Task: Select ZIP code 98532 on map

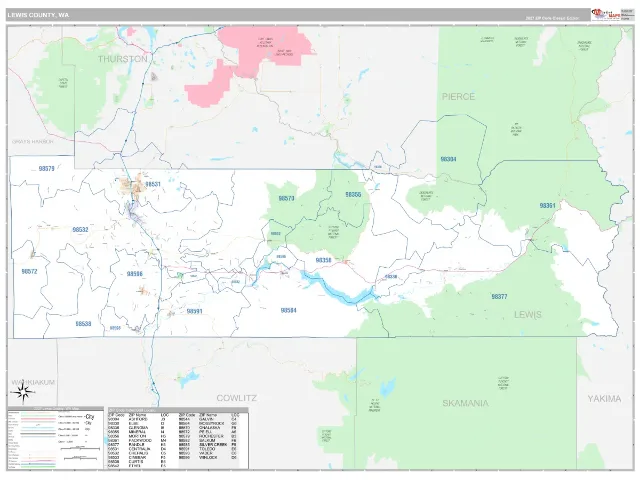Action: 80,230
